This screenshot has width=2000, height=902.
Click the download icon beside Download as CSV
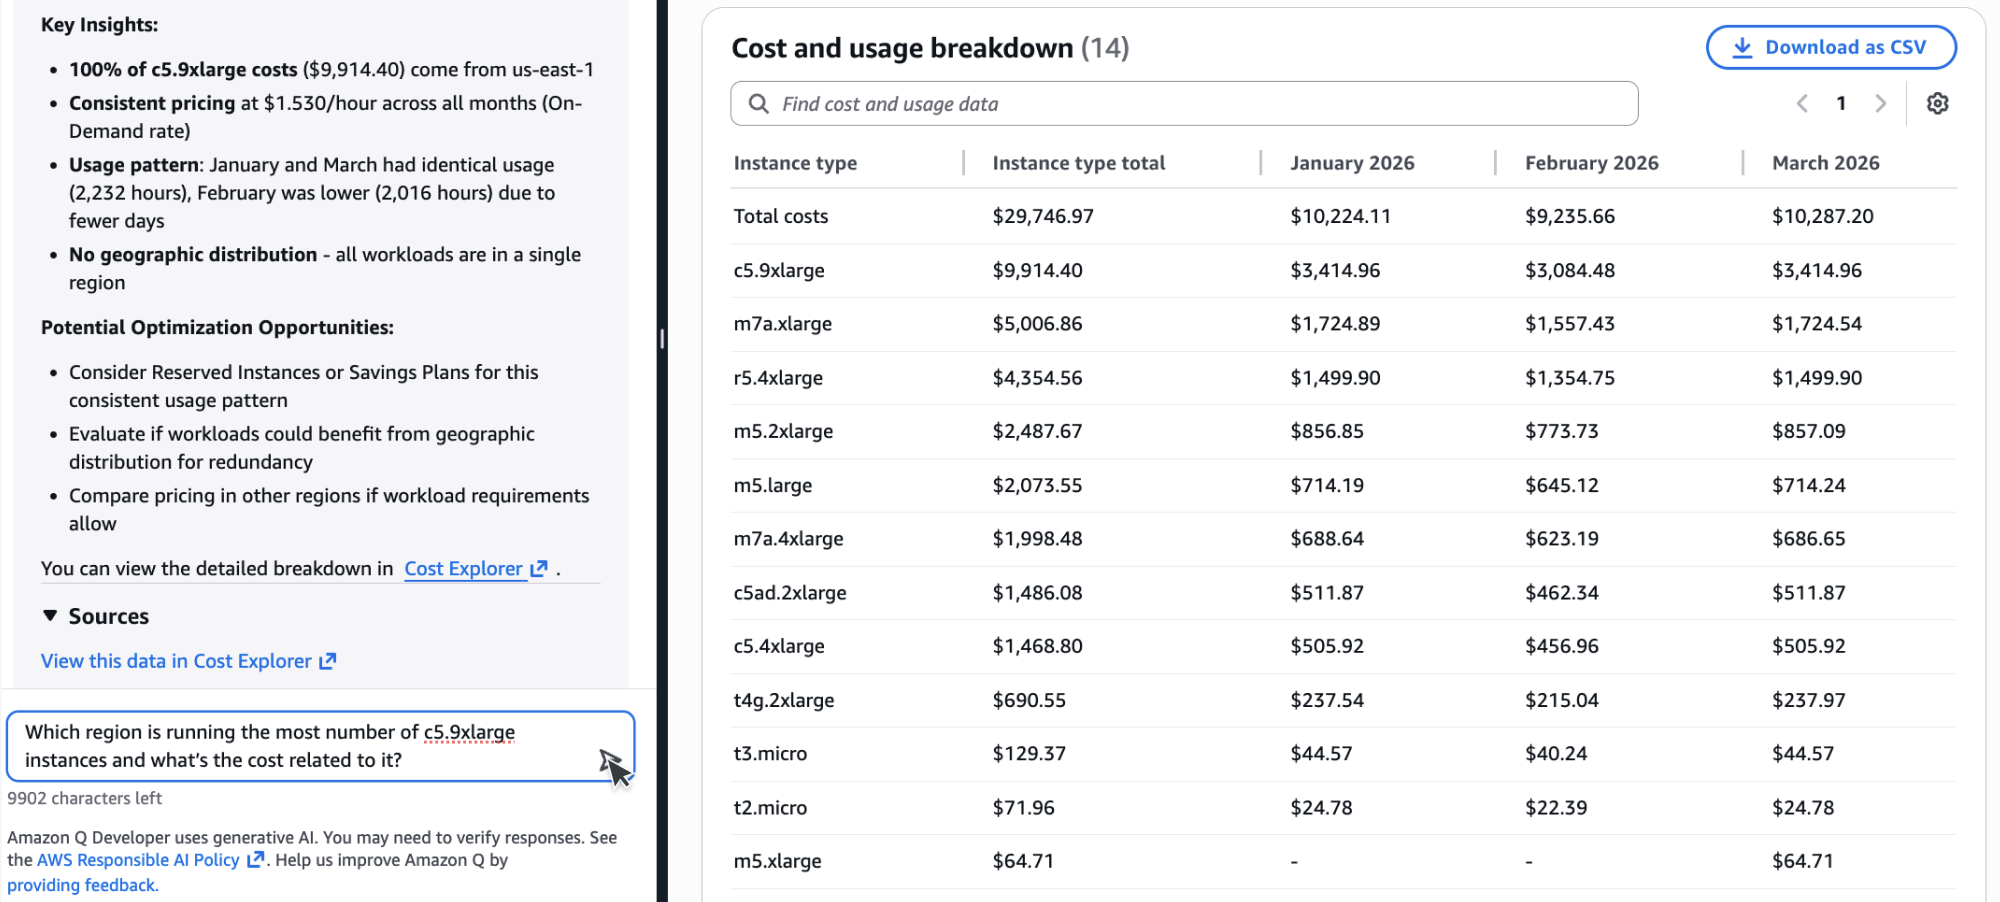[x=1743, y=47]
